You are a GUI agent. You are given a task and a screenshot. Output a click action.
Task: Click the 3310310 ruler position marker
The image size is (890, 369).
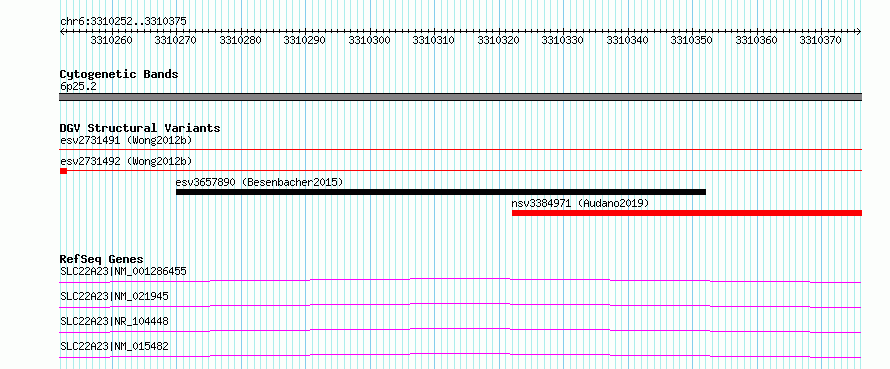pyautogui.click(x=434, y=40)
